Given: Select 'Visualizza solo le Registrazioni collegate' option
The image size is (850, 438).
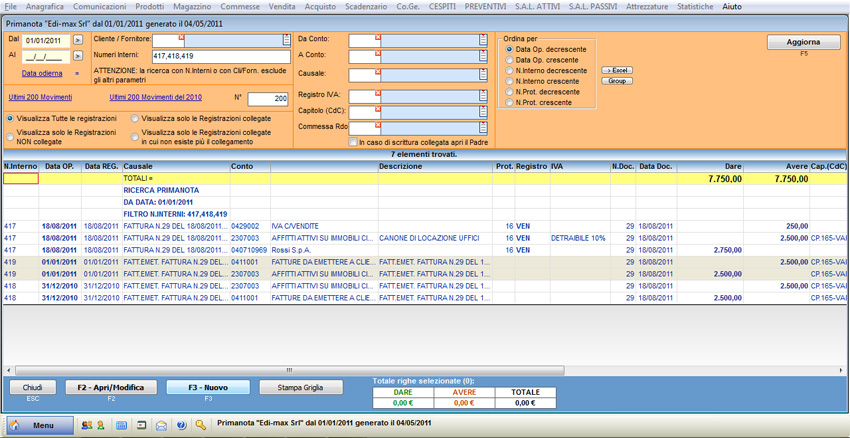Looking at the screenshot, I should tap(136, 118).
